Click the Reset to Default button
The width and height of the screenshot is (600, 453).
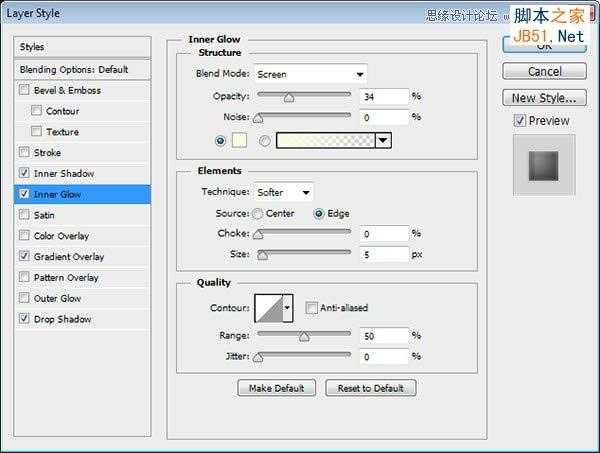[x=370, y=388]
